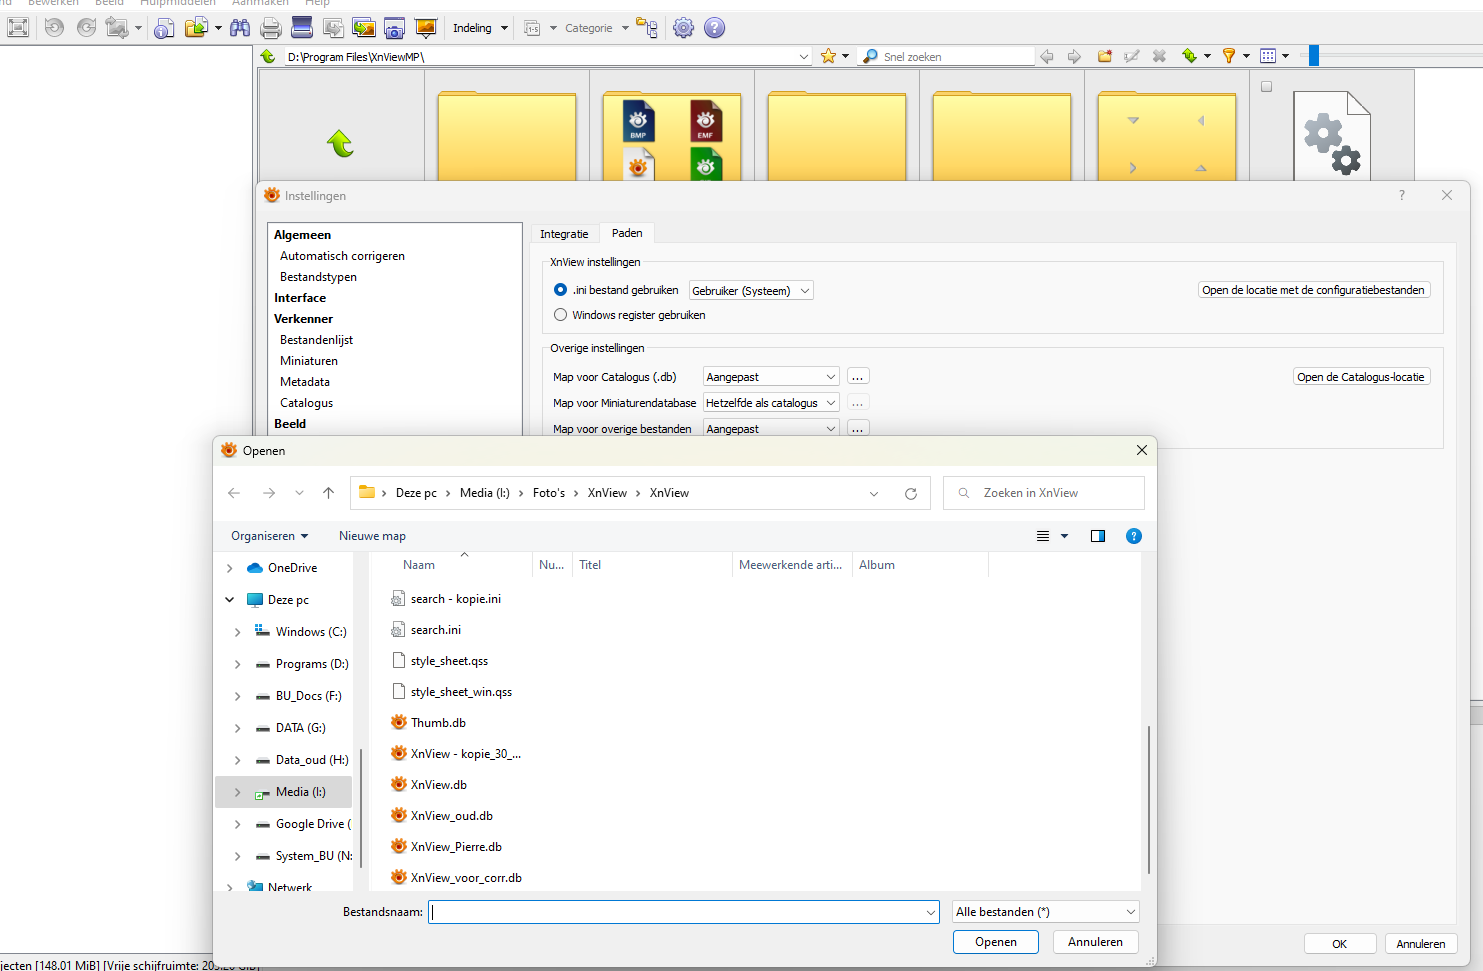The width and height of the screenshot is (1483, 971).
Task: Open the screen capture camera tool
Action: tap(395, 28)
